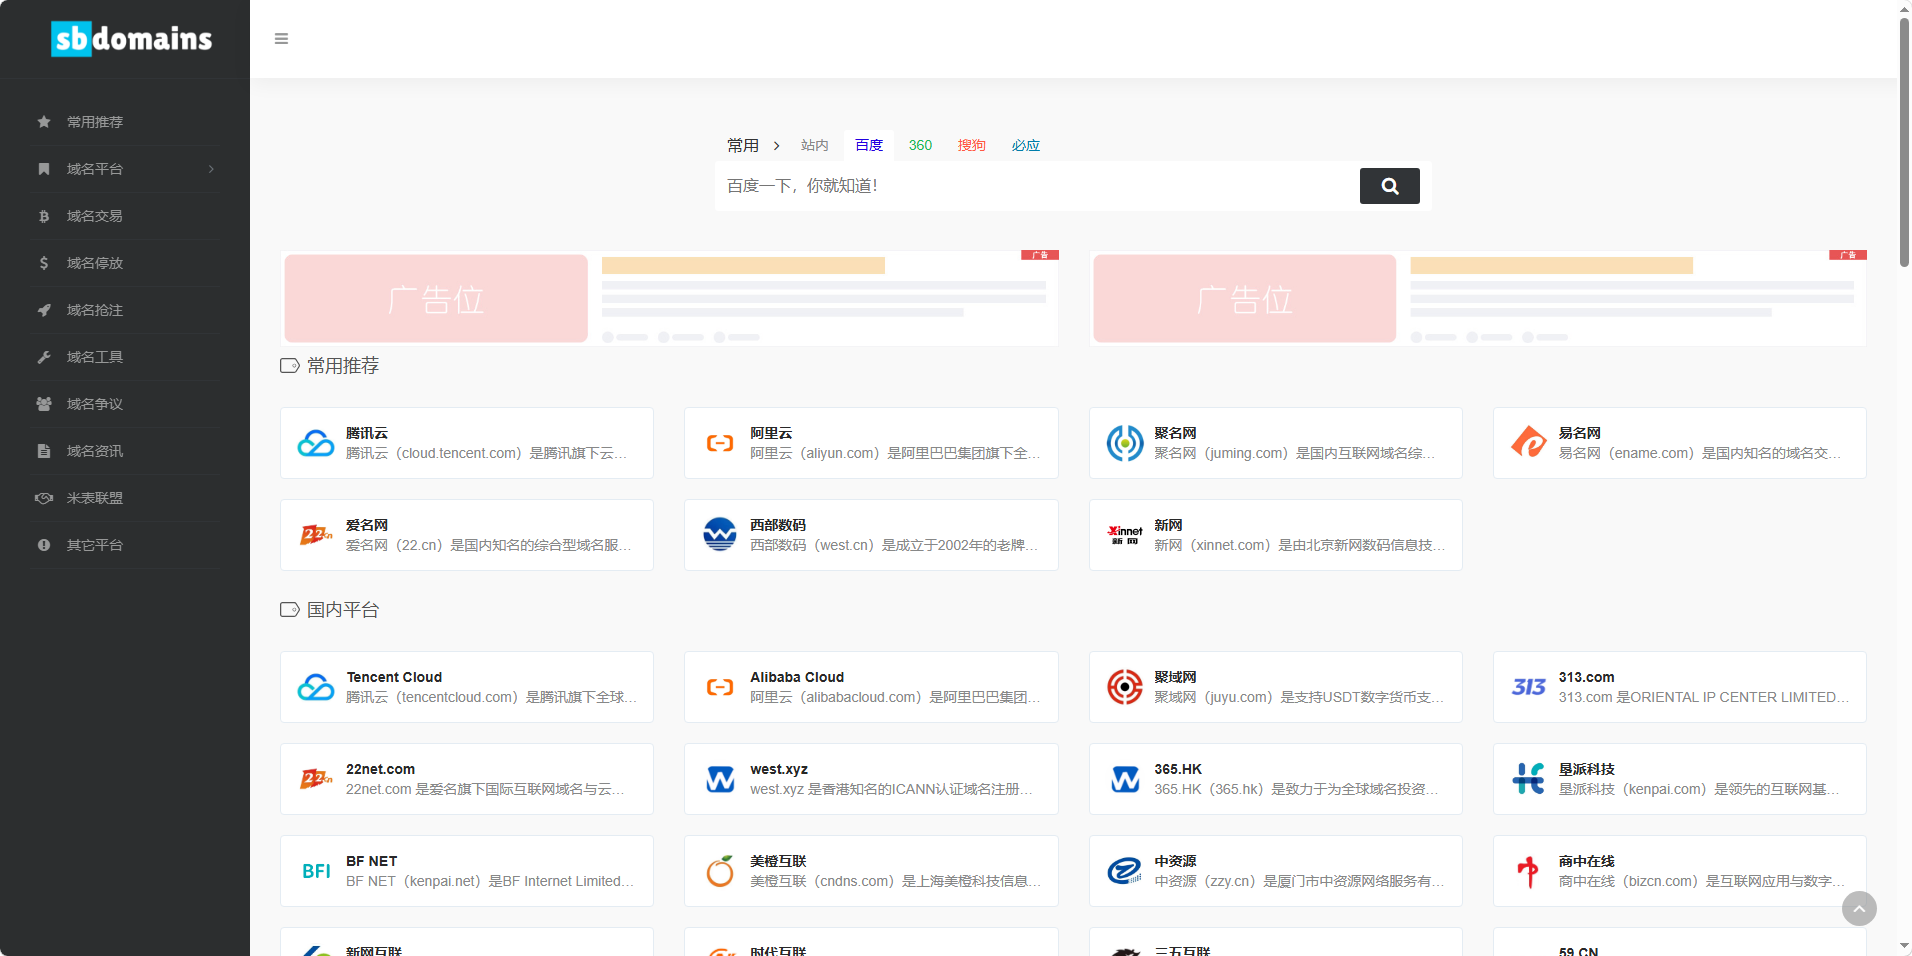This screenshot has width=1912, height=956.
Task: Click the 聚域网 red logo icon
Action: coord(1125,687)
